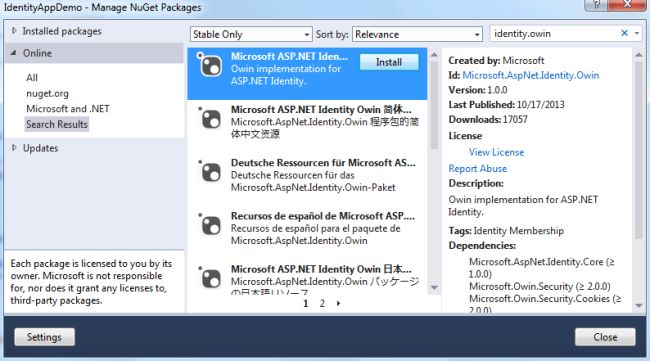The image size is (650, 361).
Task: Click the Downloads: 17057 line
Action: pos(488,120)
